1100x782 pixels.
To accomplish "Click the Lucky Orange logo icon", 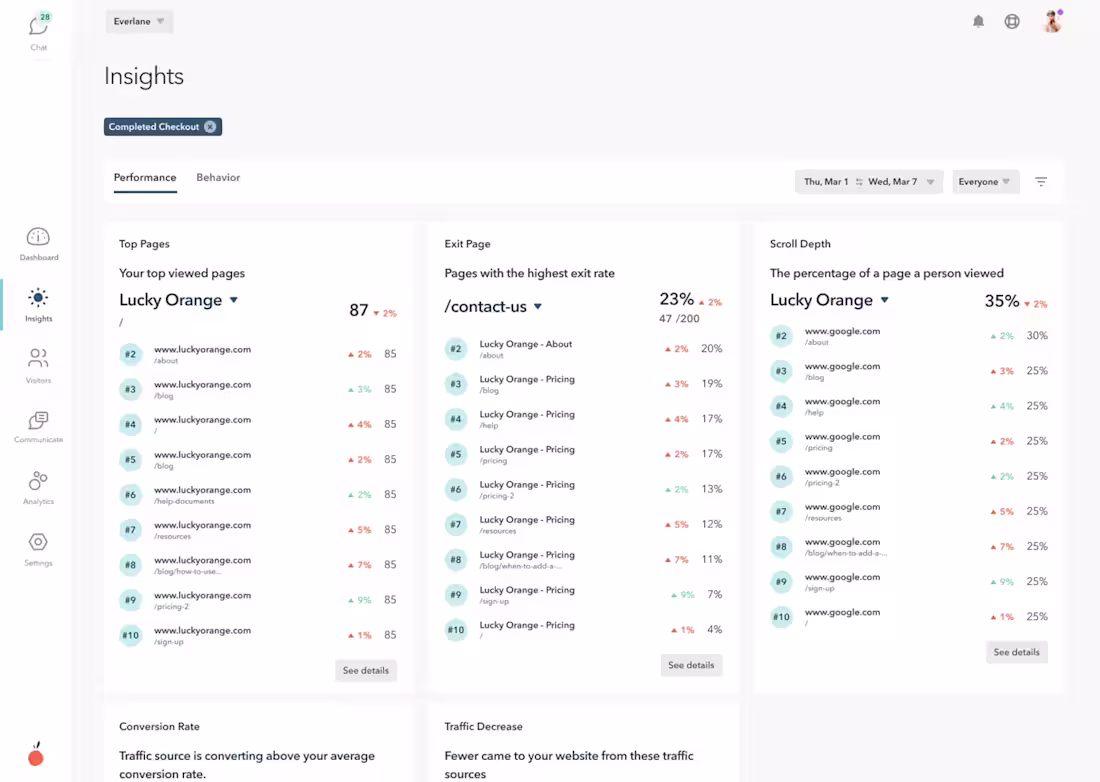I will [x=36, y=755].
